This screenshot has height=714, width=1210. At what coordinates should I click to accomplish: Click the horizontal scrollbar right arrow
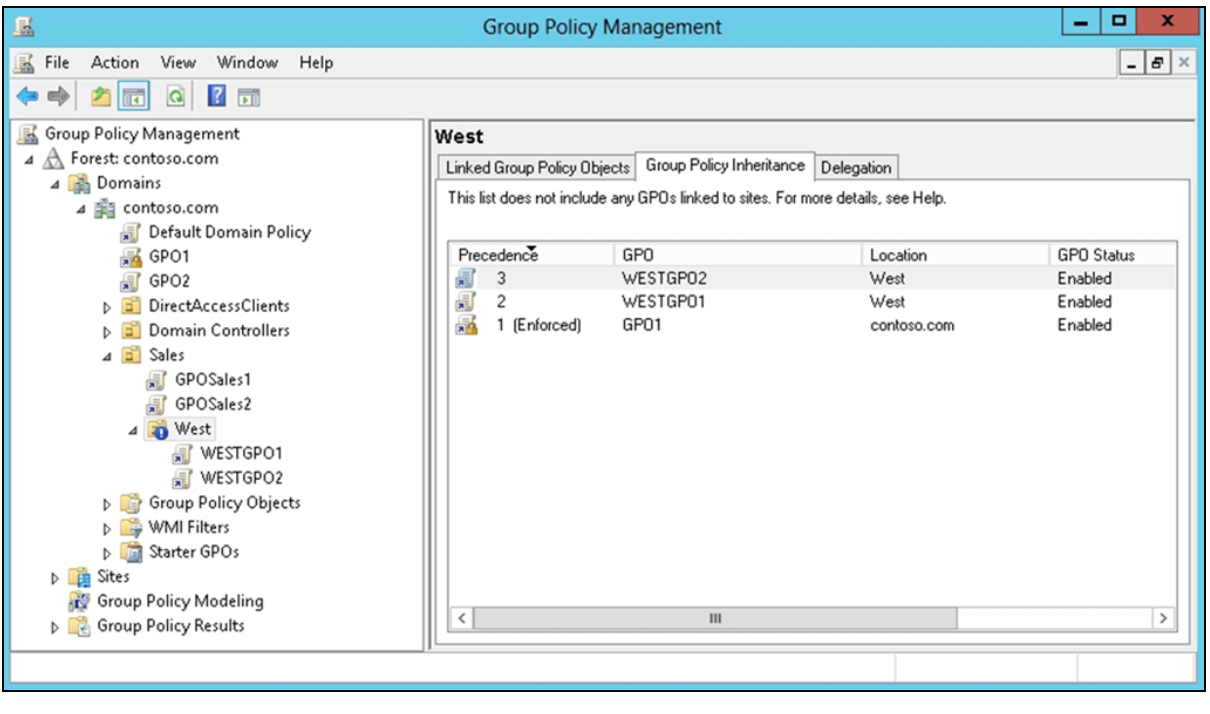point(1163,619)
